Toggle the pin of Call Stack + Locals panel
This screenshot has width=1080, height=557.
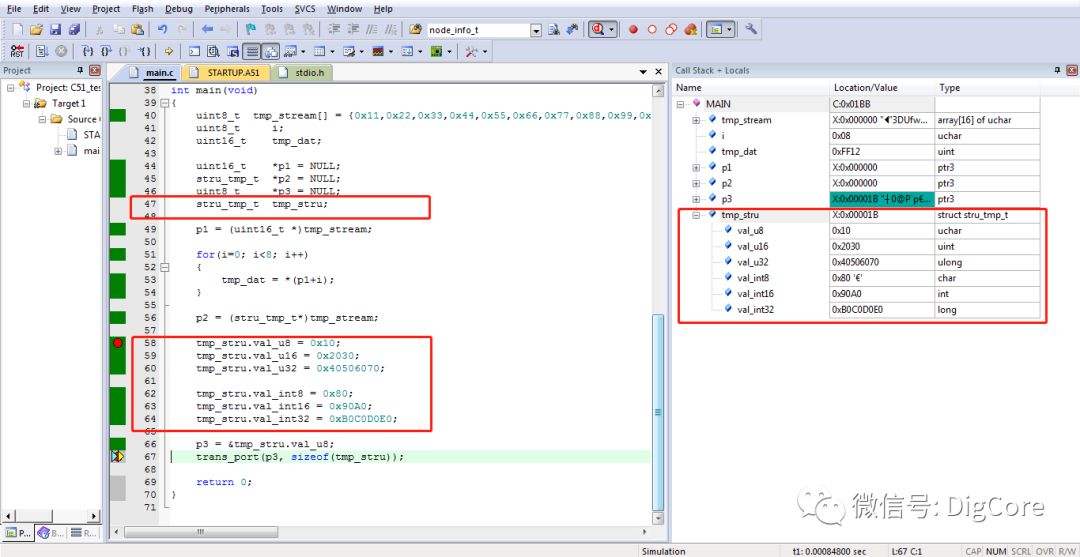(1058, 70)
